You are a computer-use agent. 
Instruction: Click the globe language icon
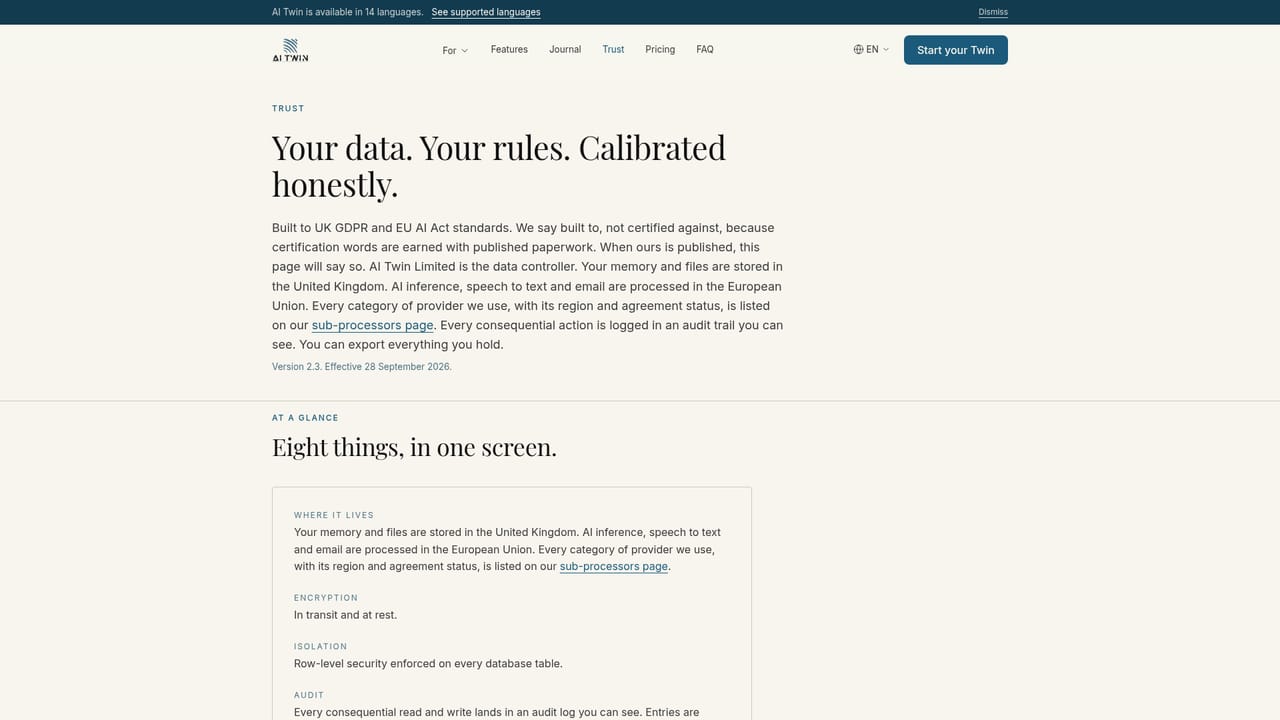[858, 49]
